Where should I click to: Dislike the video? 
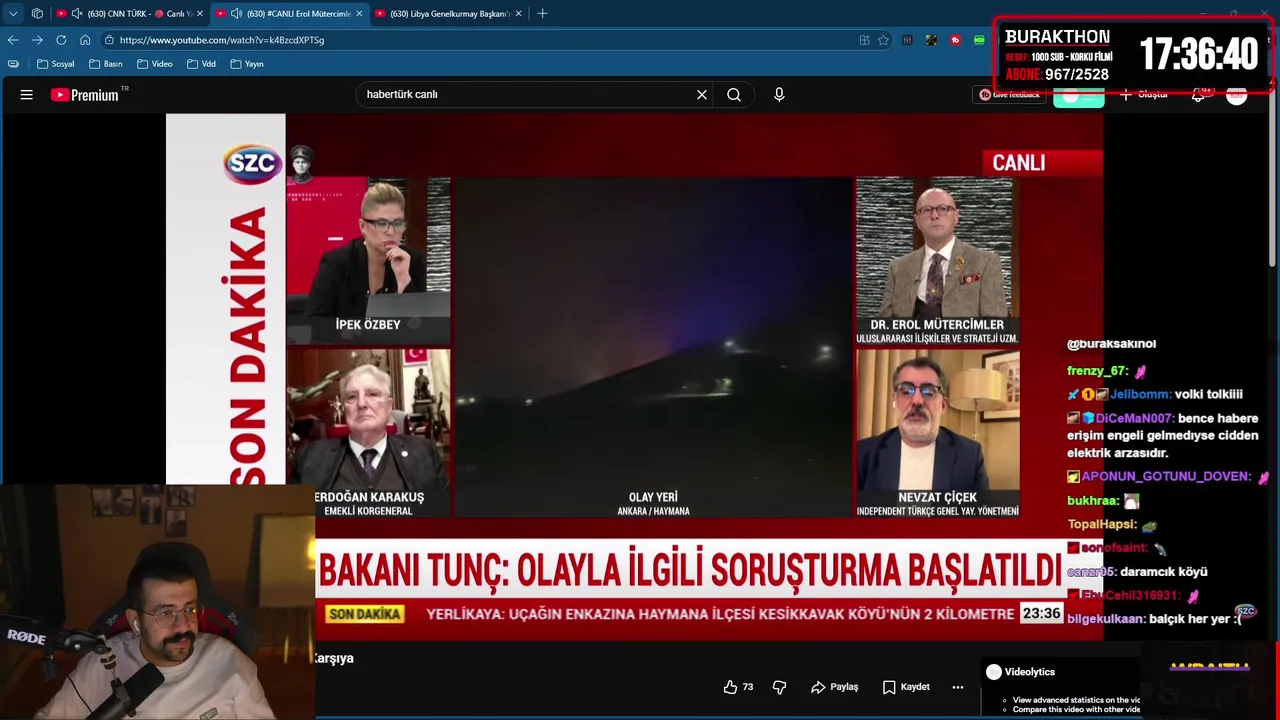point(780,687)
